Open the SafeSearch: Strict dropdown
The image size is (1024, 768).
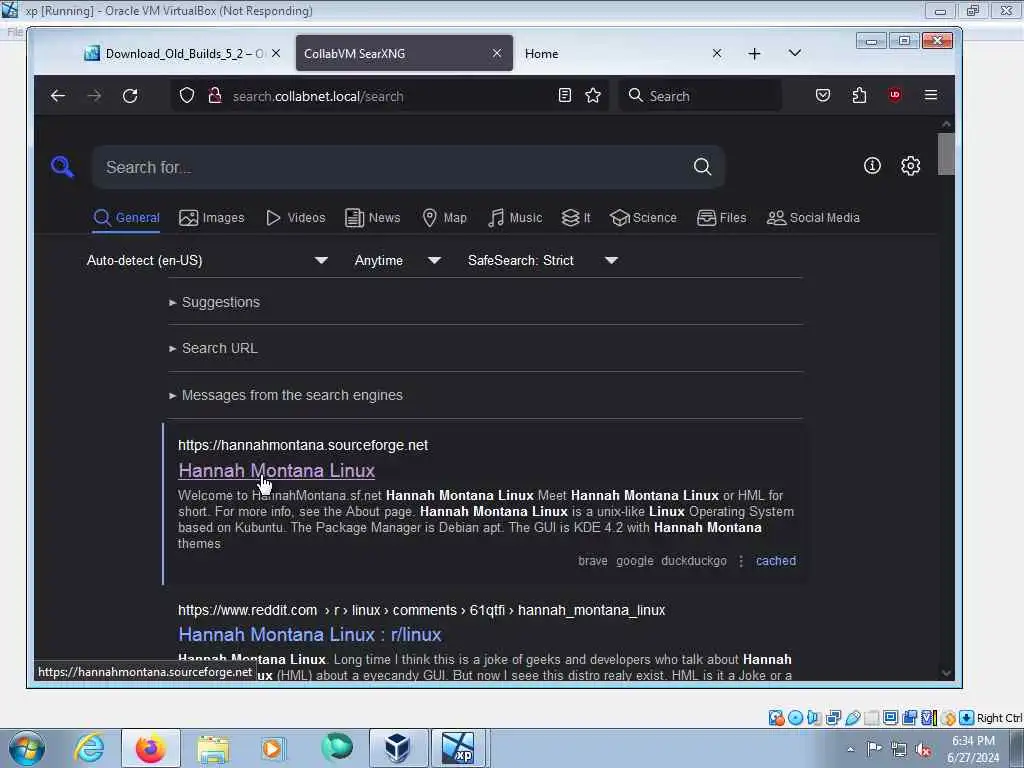click(543, 260)
